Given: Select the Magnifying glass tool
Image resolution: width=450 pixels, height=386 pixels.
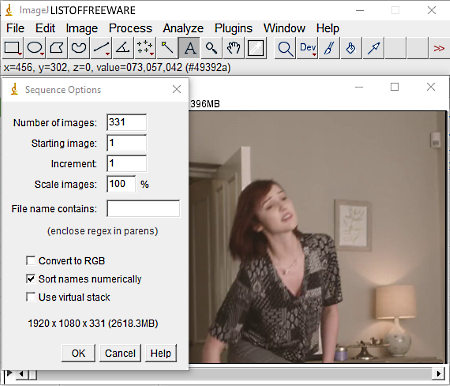Looking at the screenshot, I should pos(211,48).
